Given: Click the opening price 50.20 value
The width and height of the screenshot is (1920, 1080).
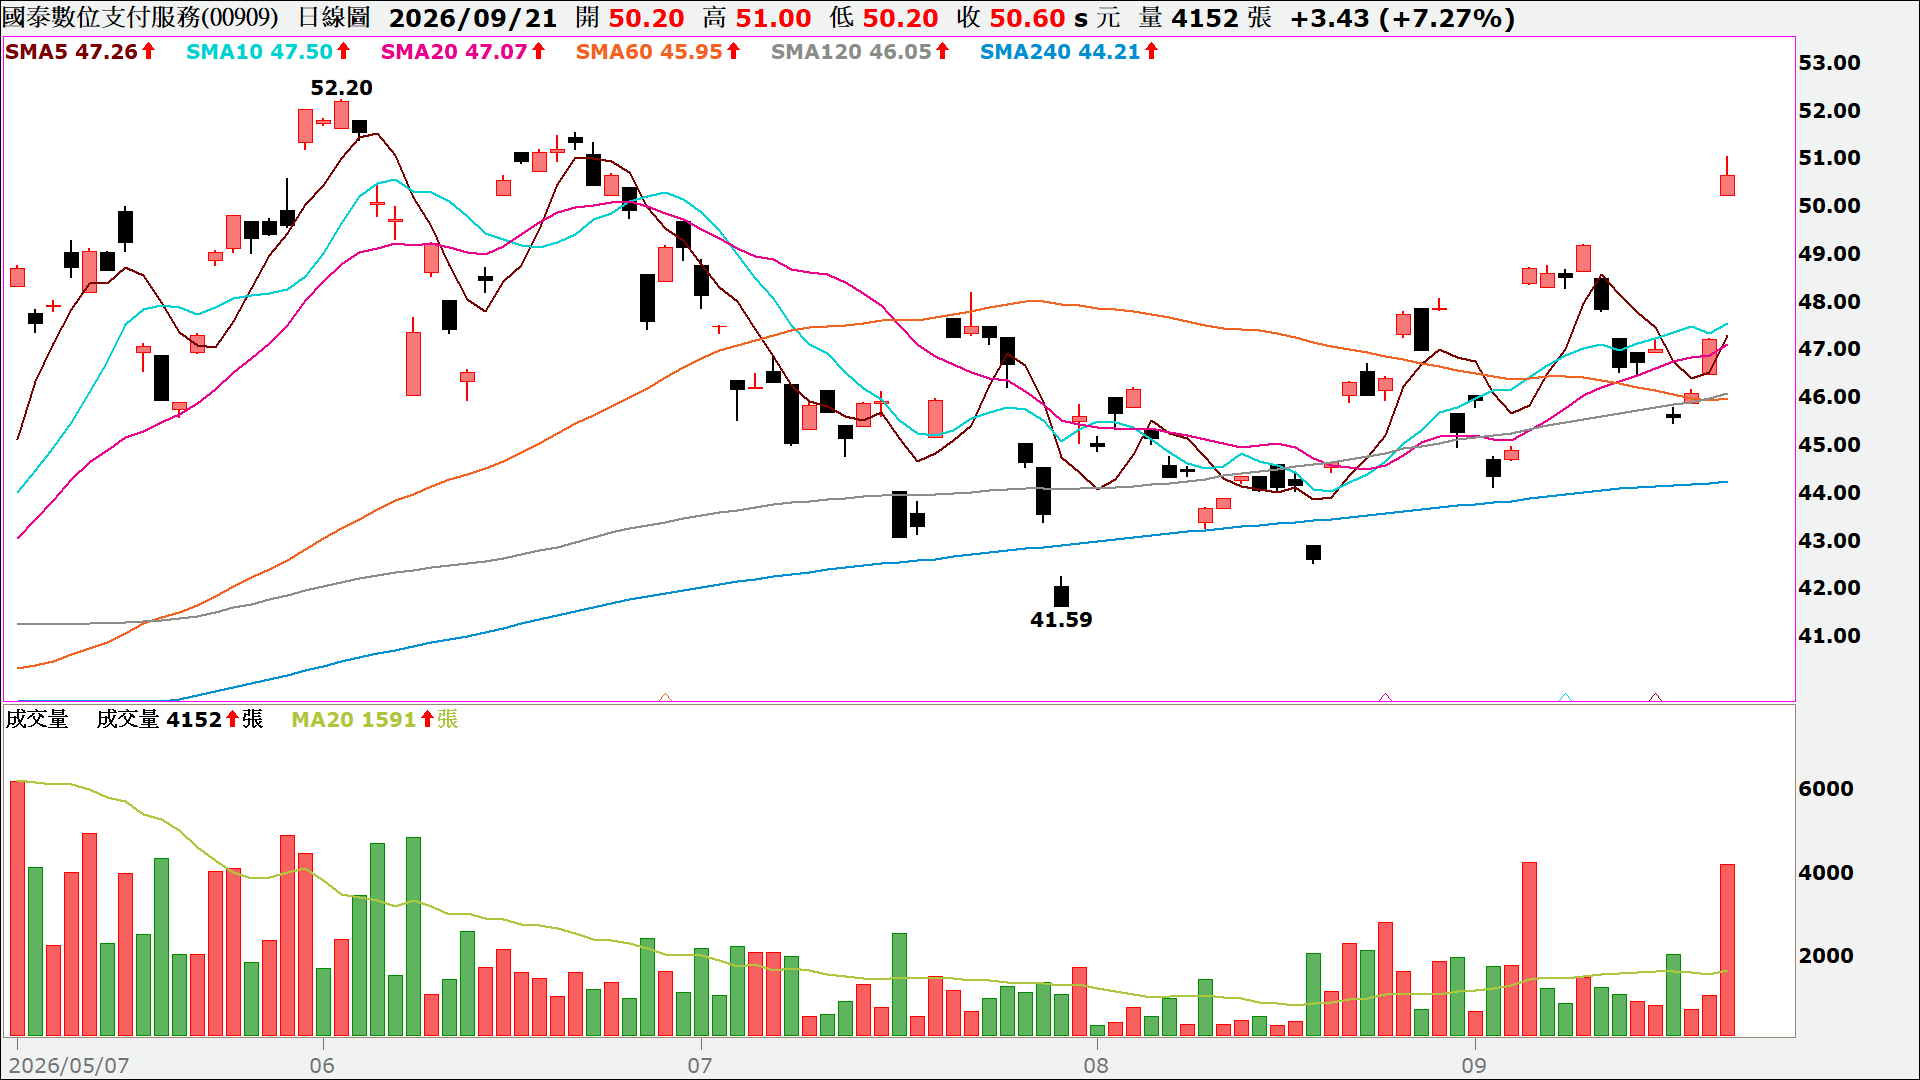Looking at the screenshot, I should point(646,18).
